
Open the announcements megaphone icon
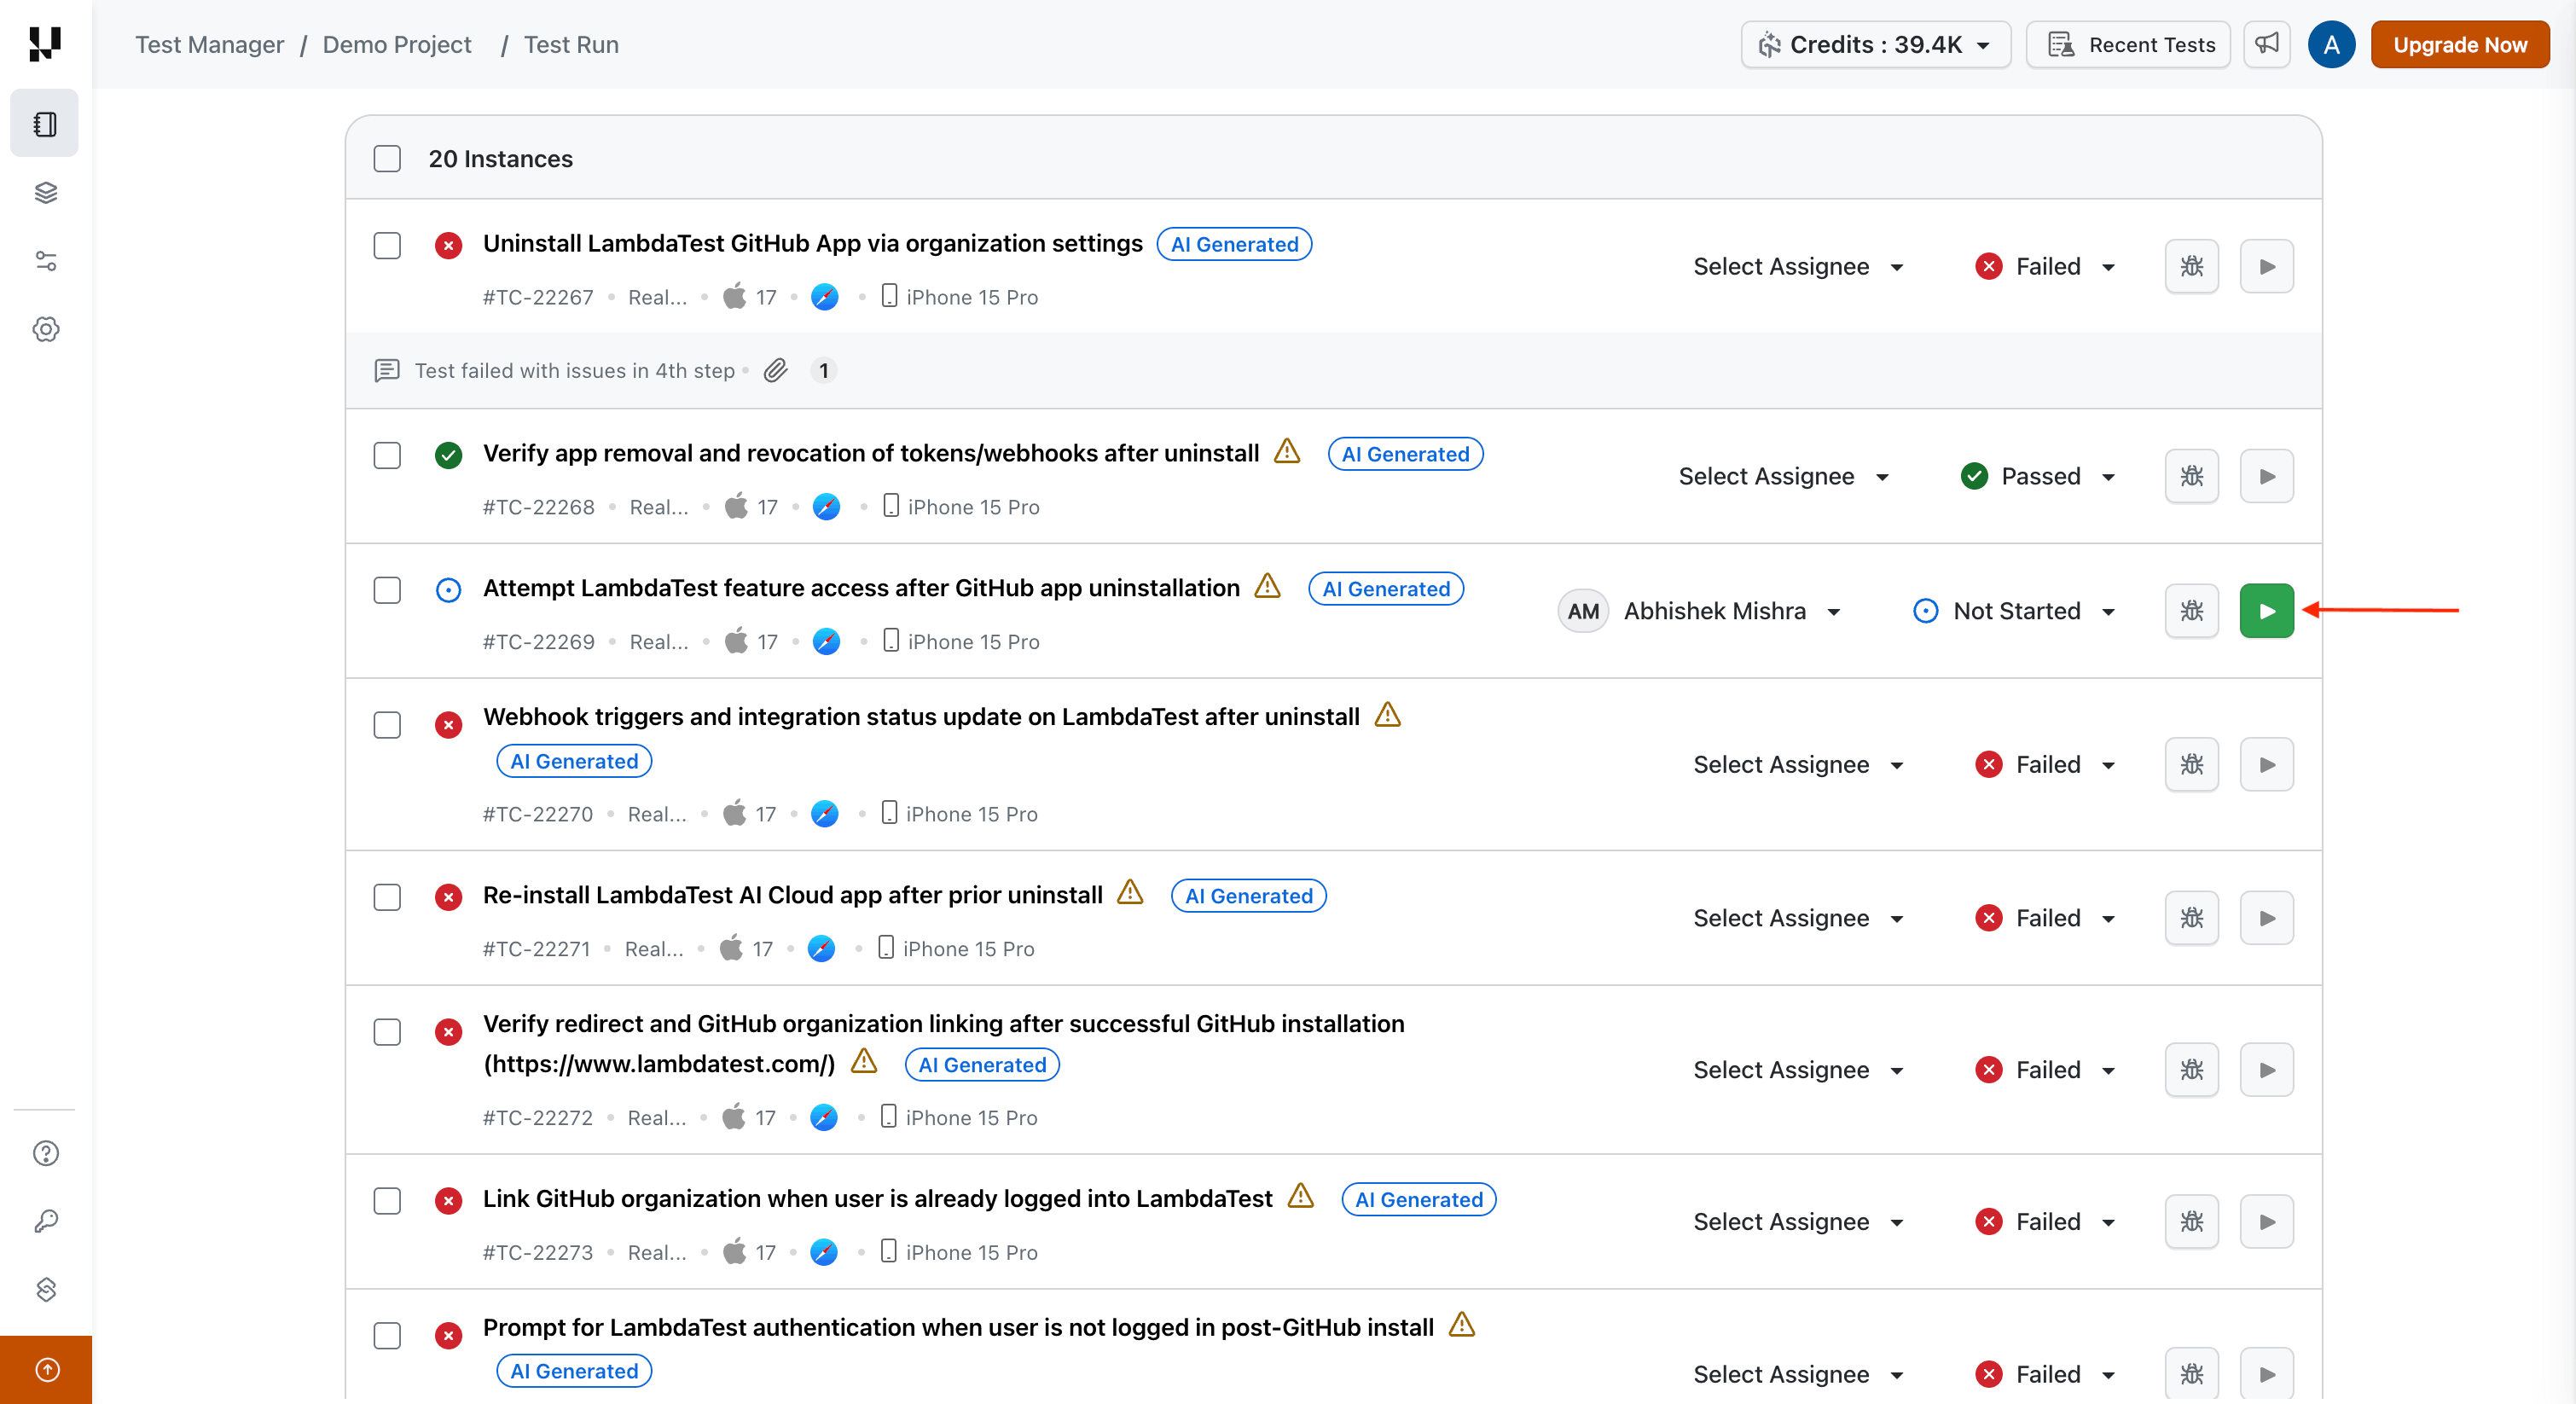point(2266,45)
